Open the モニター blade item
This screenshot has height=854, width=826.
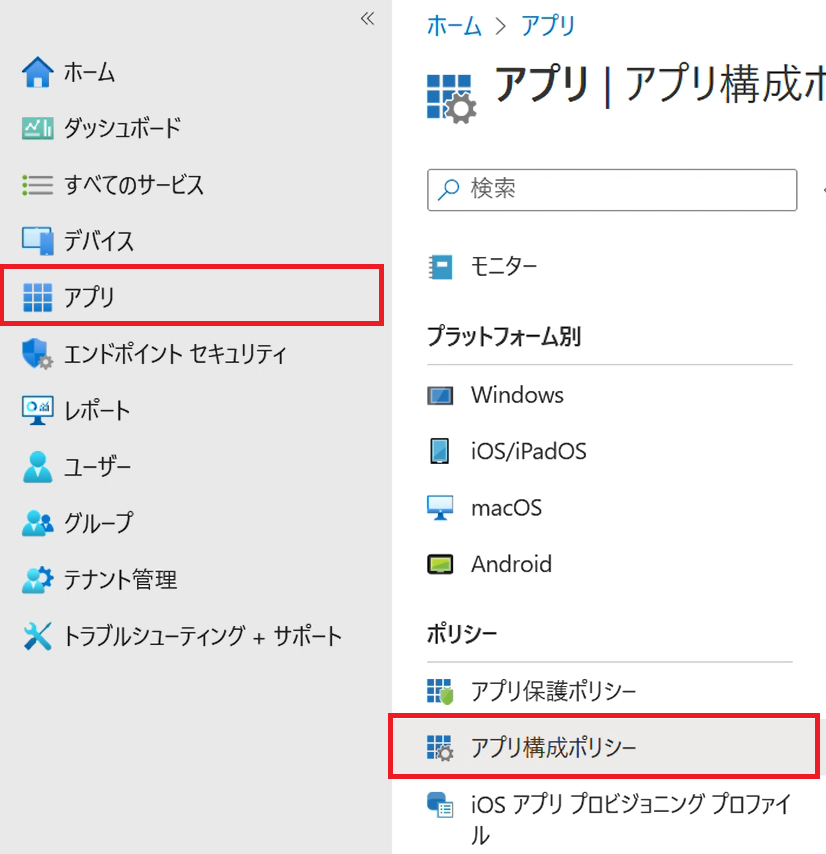tap(504, 267)
